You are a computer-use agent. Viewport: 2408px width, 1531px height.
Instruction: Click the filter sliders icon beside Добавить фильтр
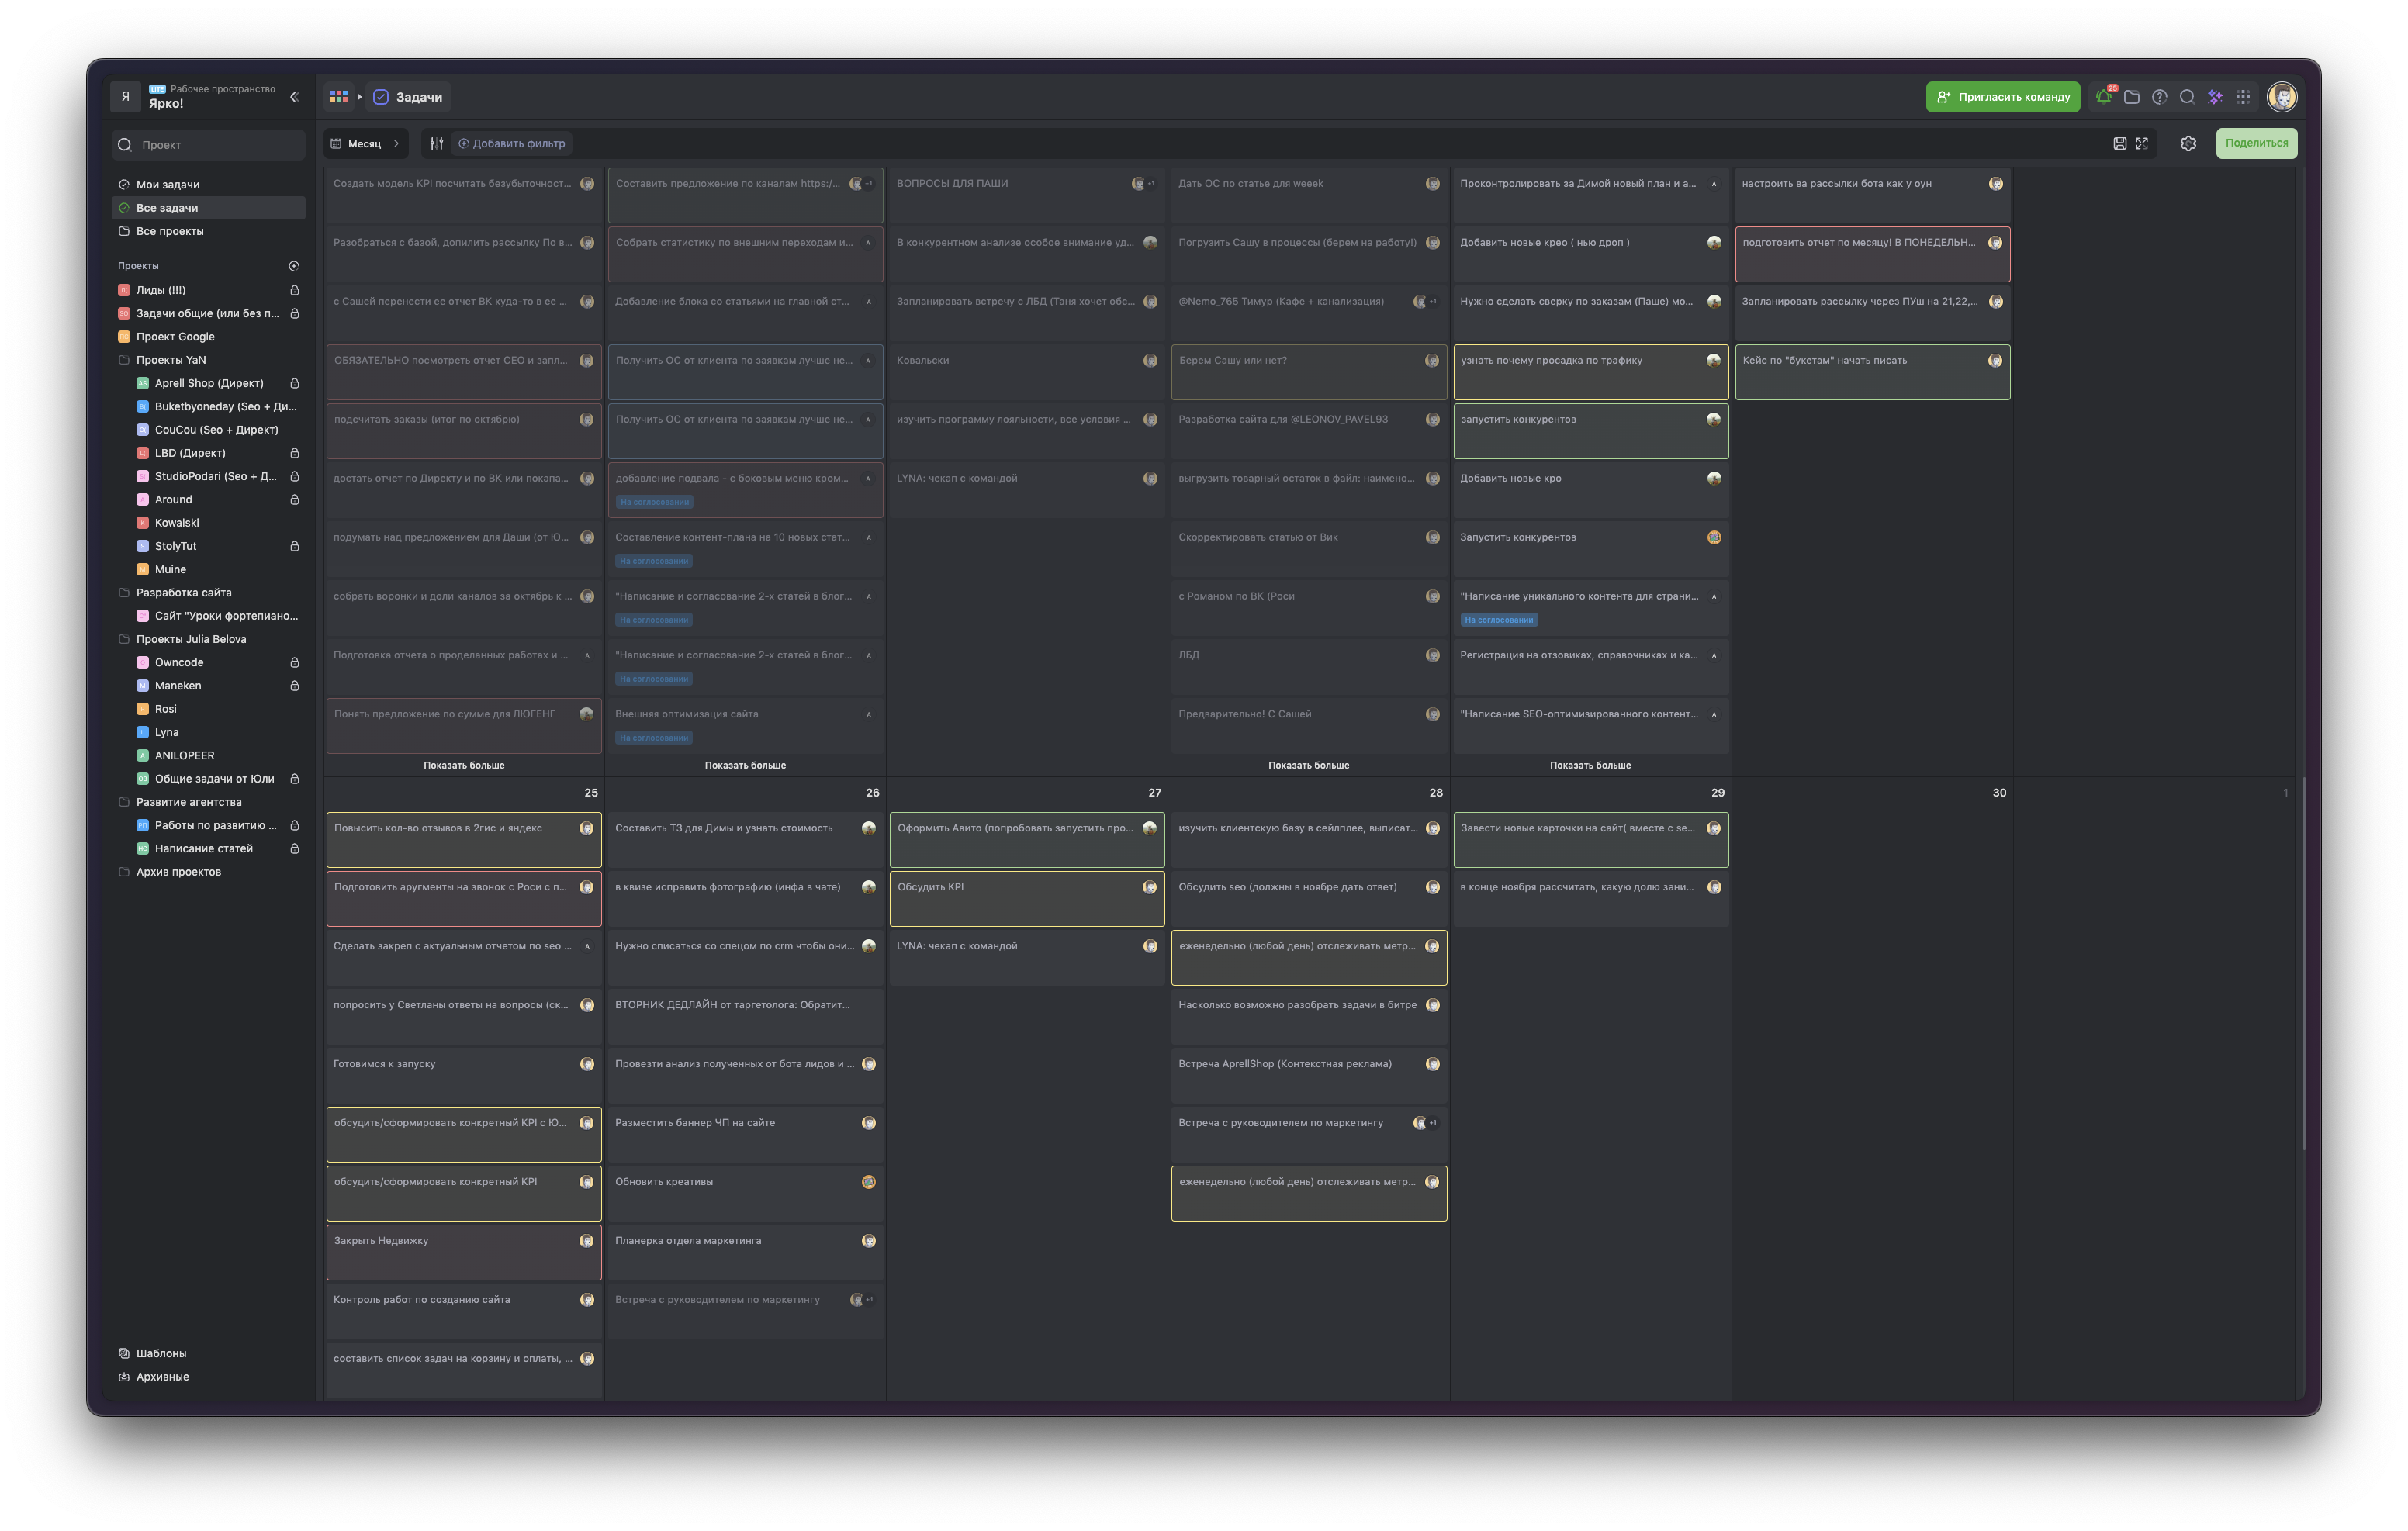[x=436, y=143]
